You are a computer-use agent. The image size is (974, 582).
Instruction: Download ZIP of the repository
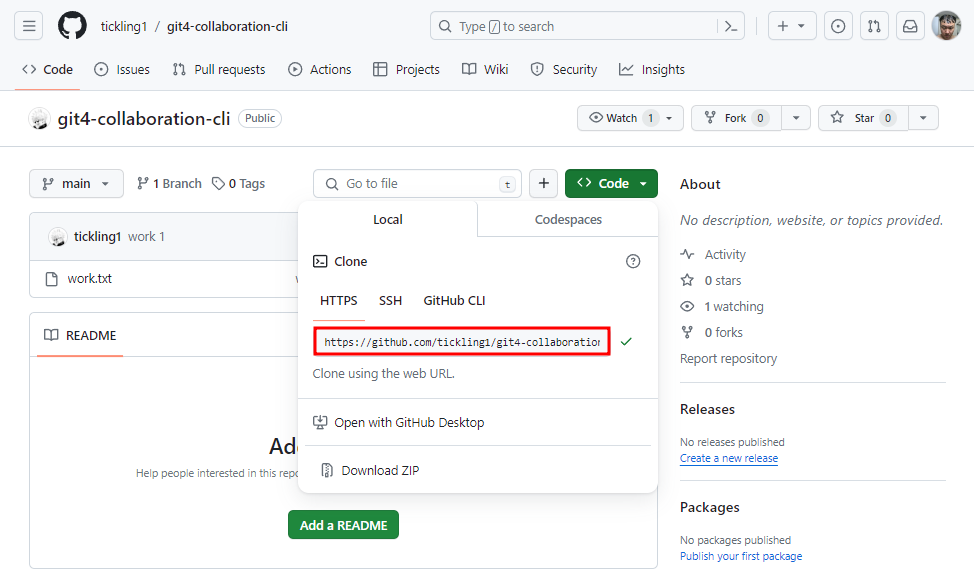pos(370,470)
